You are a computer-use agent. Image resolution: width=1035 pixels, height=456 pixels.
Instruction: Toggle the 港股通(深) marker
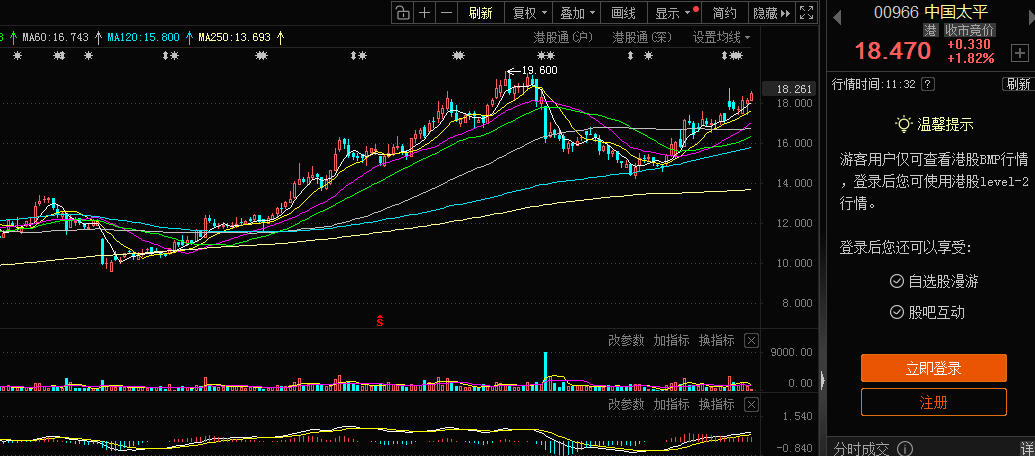[644, 37]
